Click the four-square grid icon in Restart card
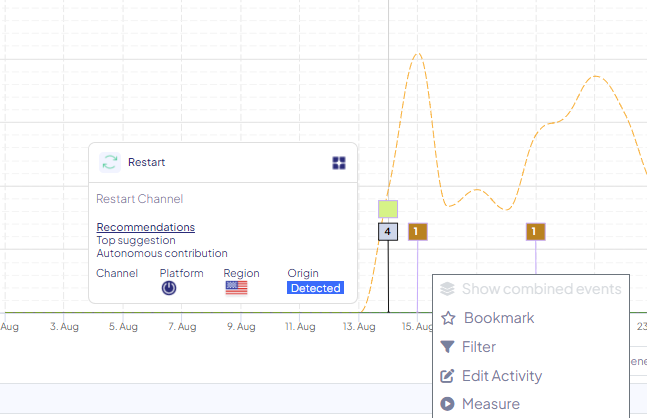 coord(339,163)
